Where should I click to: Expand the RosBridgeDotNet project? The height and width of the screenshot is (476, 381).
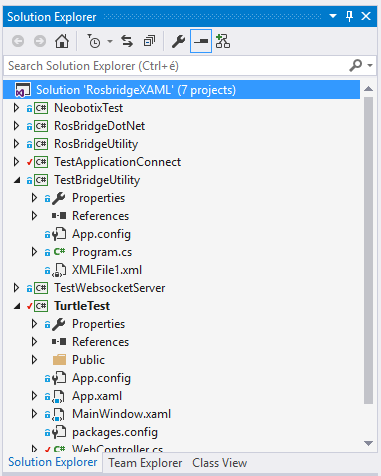click(16, 126)
